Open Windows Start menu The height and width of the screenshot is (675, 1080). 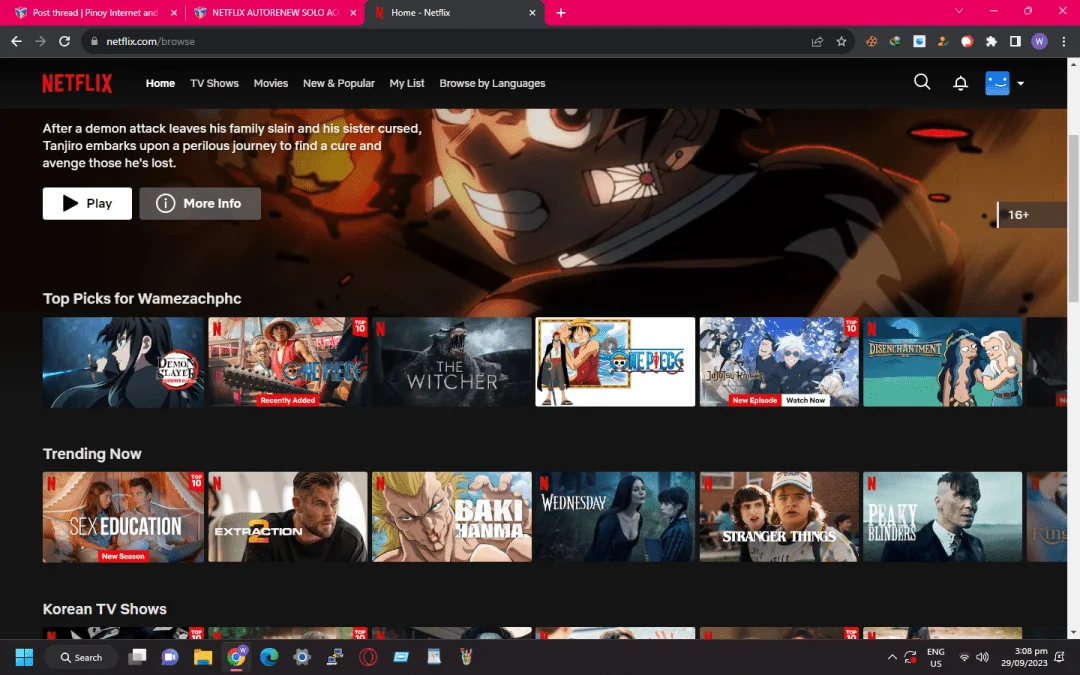(24, 657)
